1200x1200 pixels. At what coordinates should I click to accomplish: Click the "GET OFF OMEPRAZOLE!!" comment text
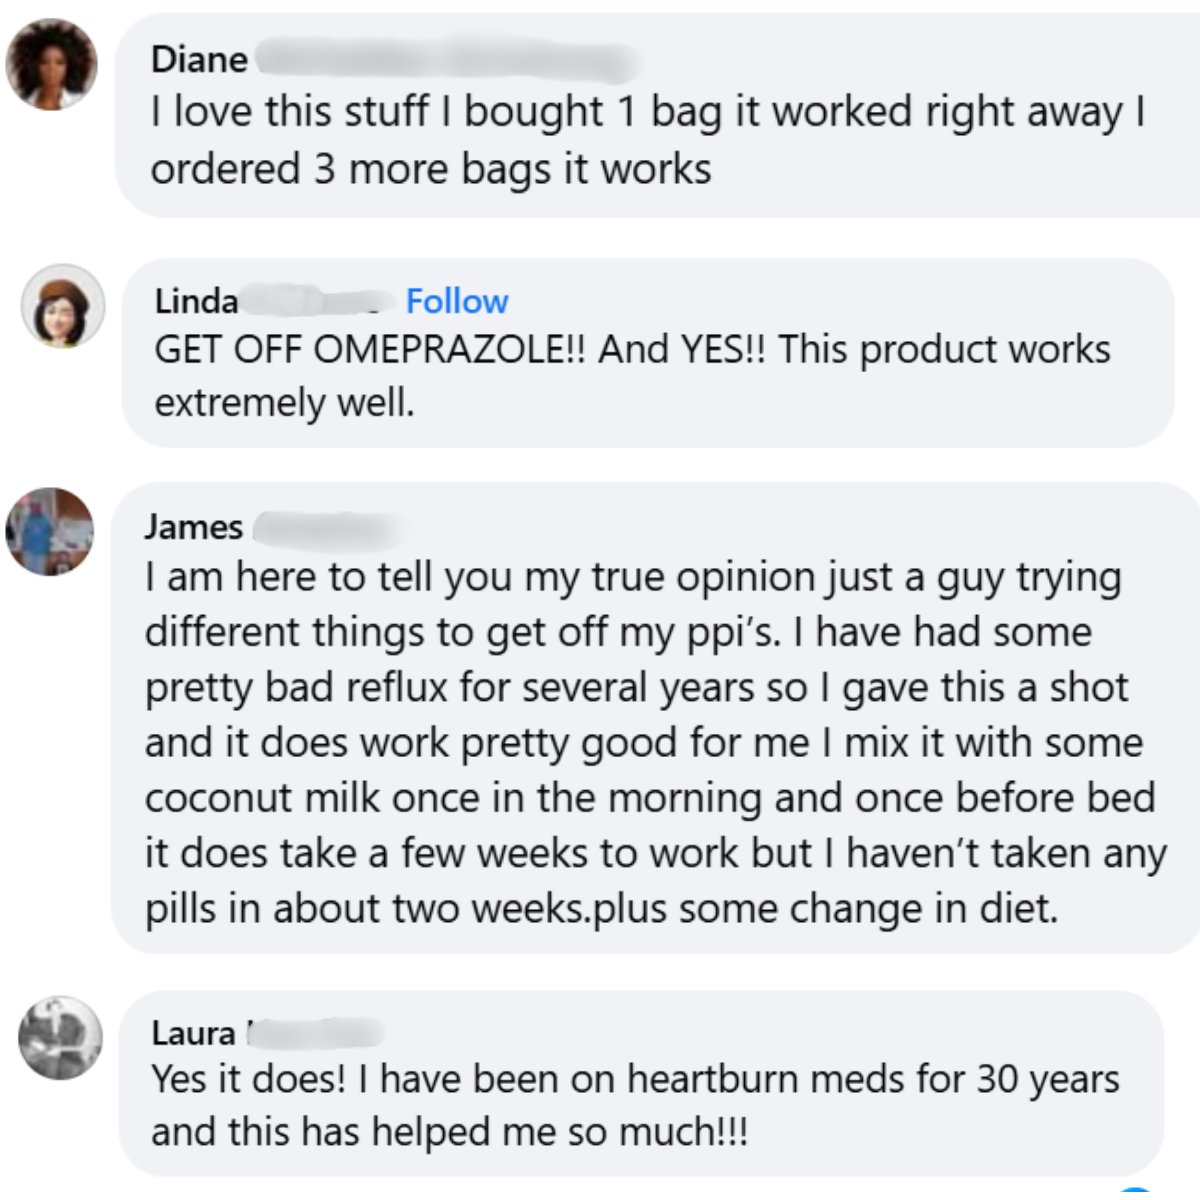pos(632,376)
